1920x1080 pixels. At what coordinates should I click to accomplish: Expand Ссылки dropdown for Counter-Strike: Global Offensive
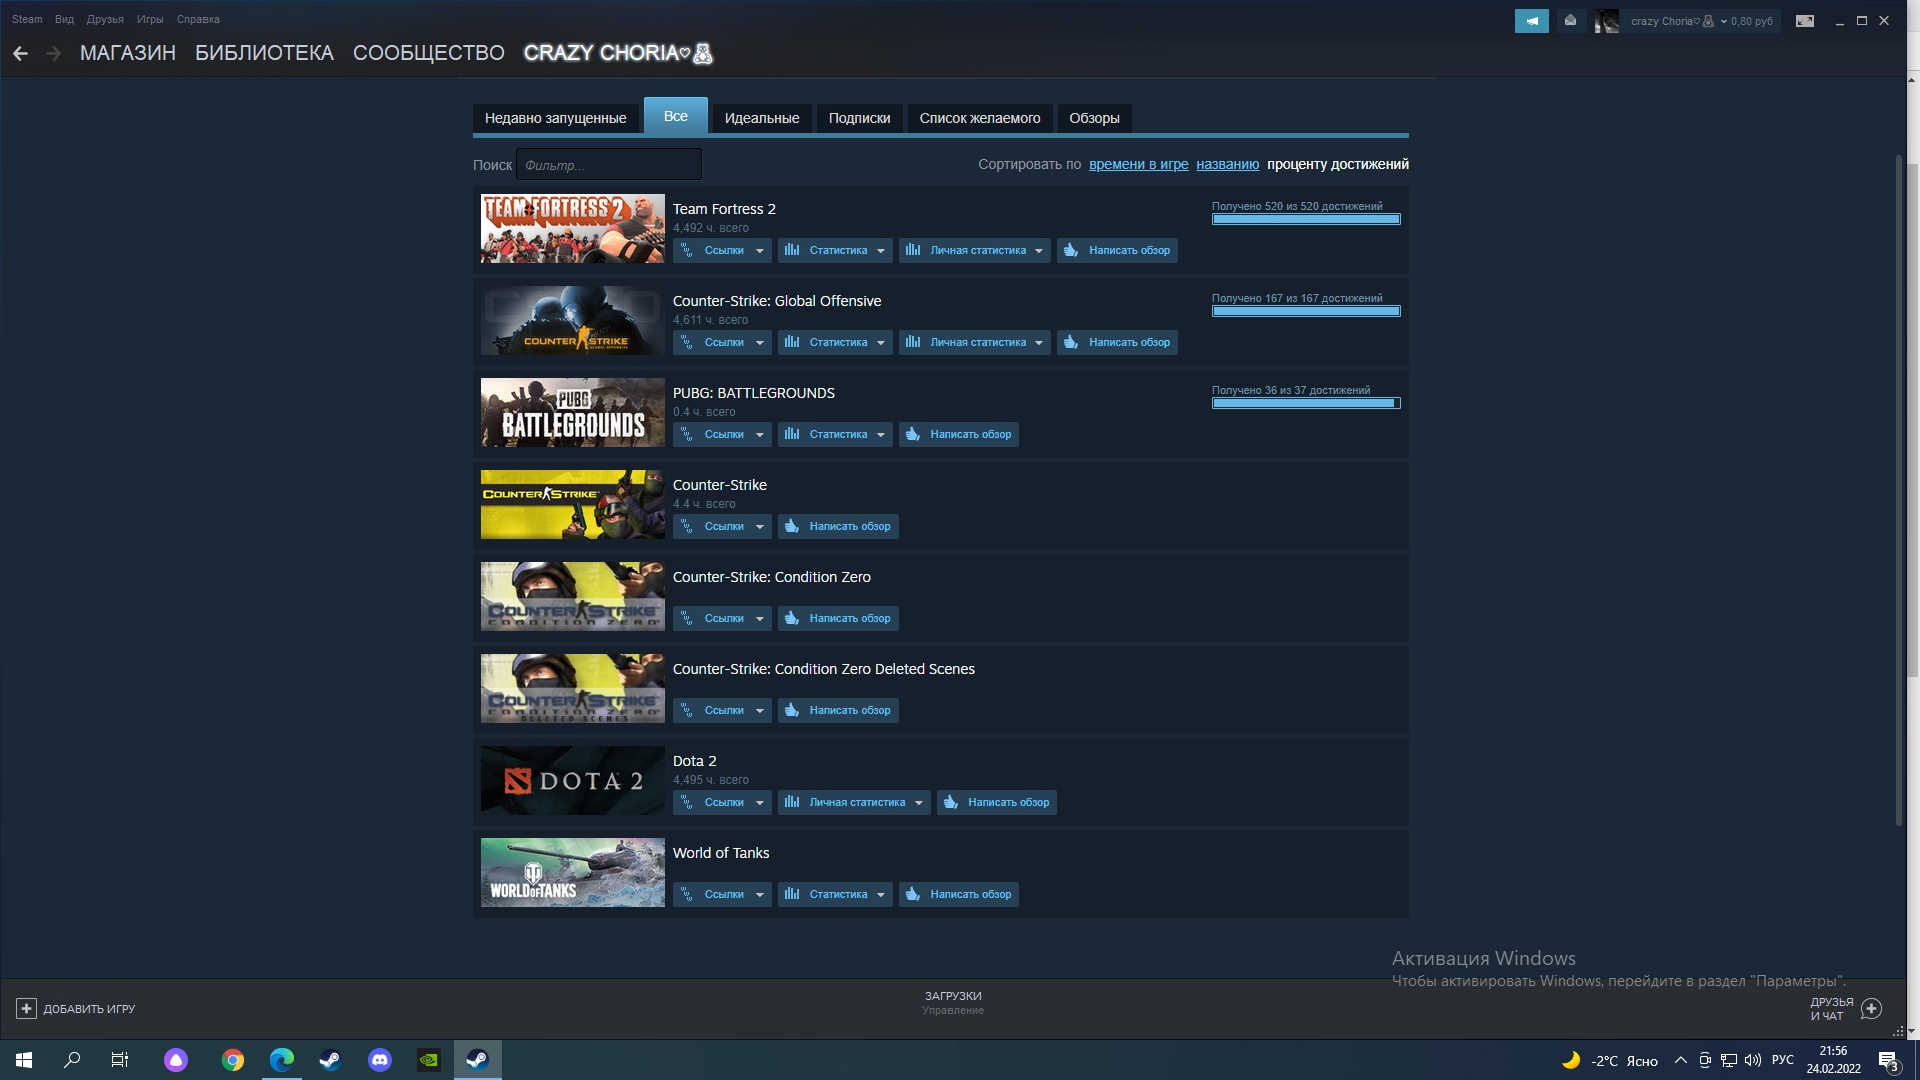pos(722,342)
